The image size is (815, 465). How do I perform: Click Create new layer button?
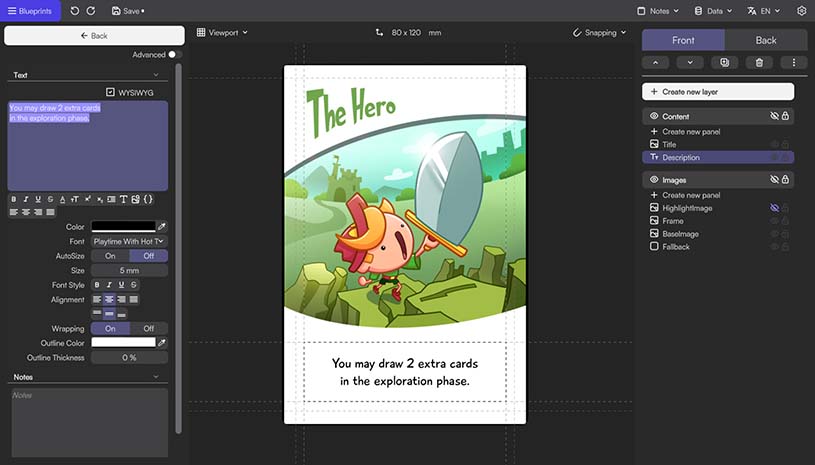[717, 92]
